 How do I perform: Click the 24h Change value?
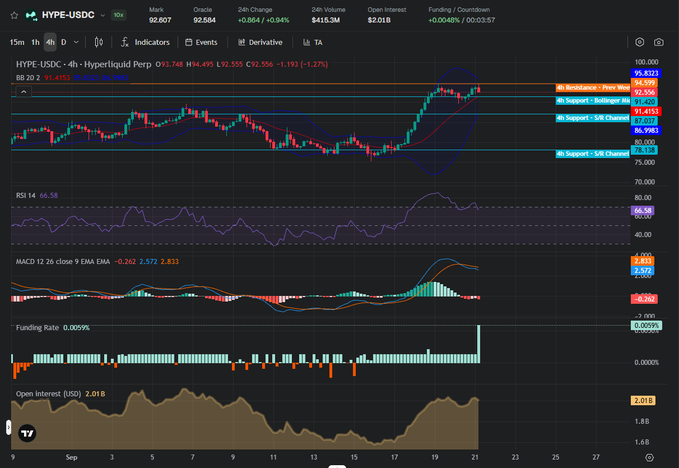(263, 20)
